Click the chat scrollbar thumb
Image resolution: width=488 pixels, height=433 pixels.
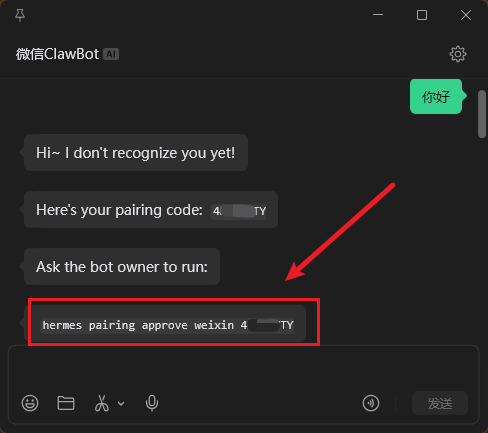pos(482,114)
